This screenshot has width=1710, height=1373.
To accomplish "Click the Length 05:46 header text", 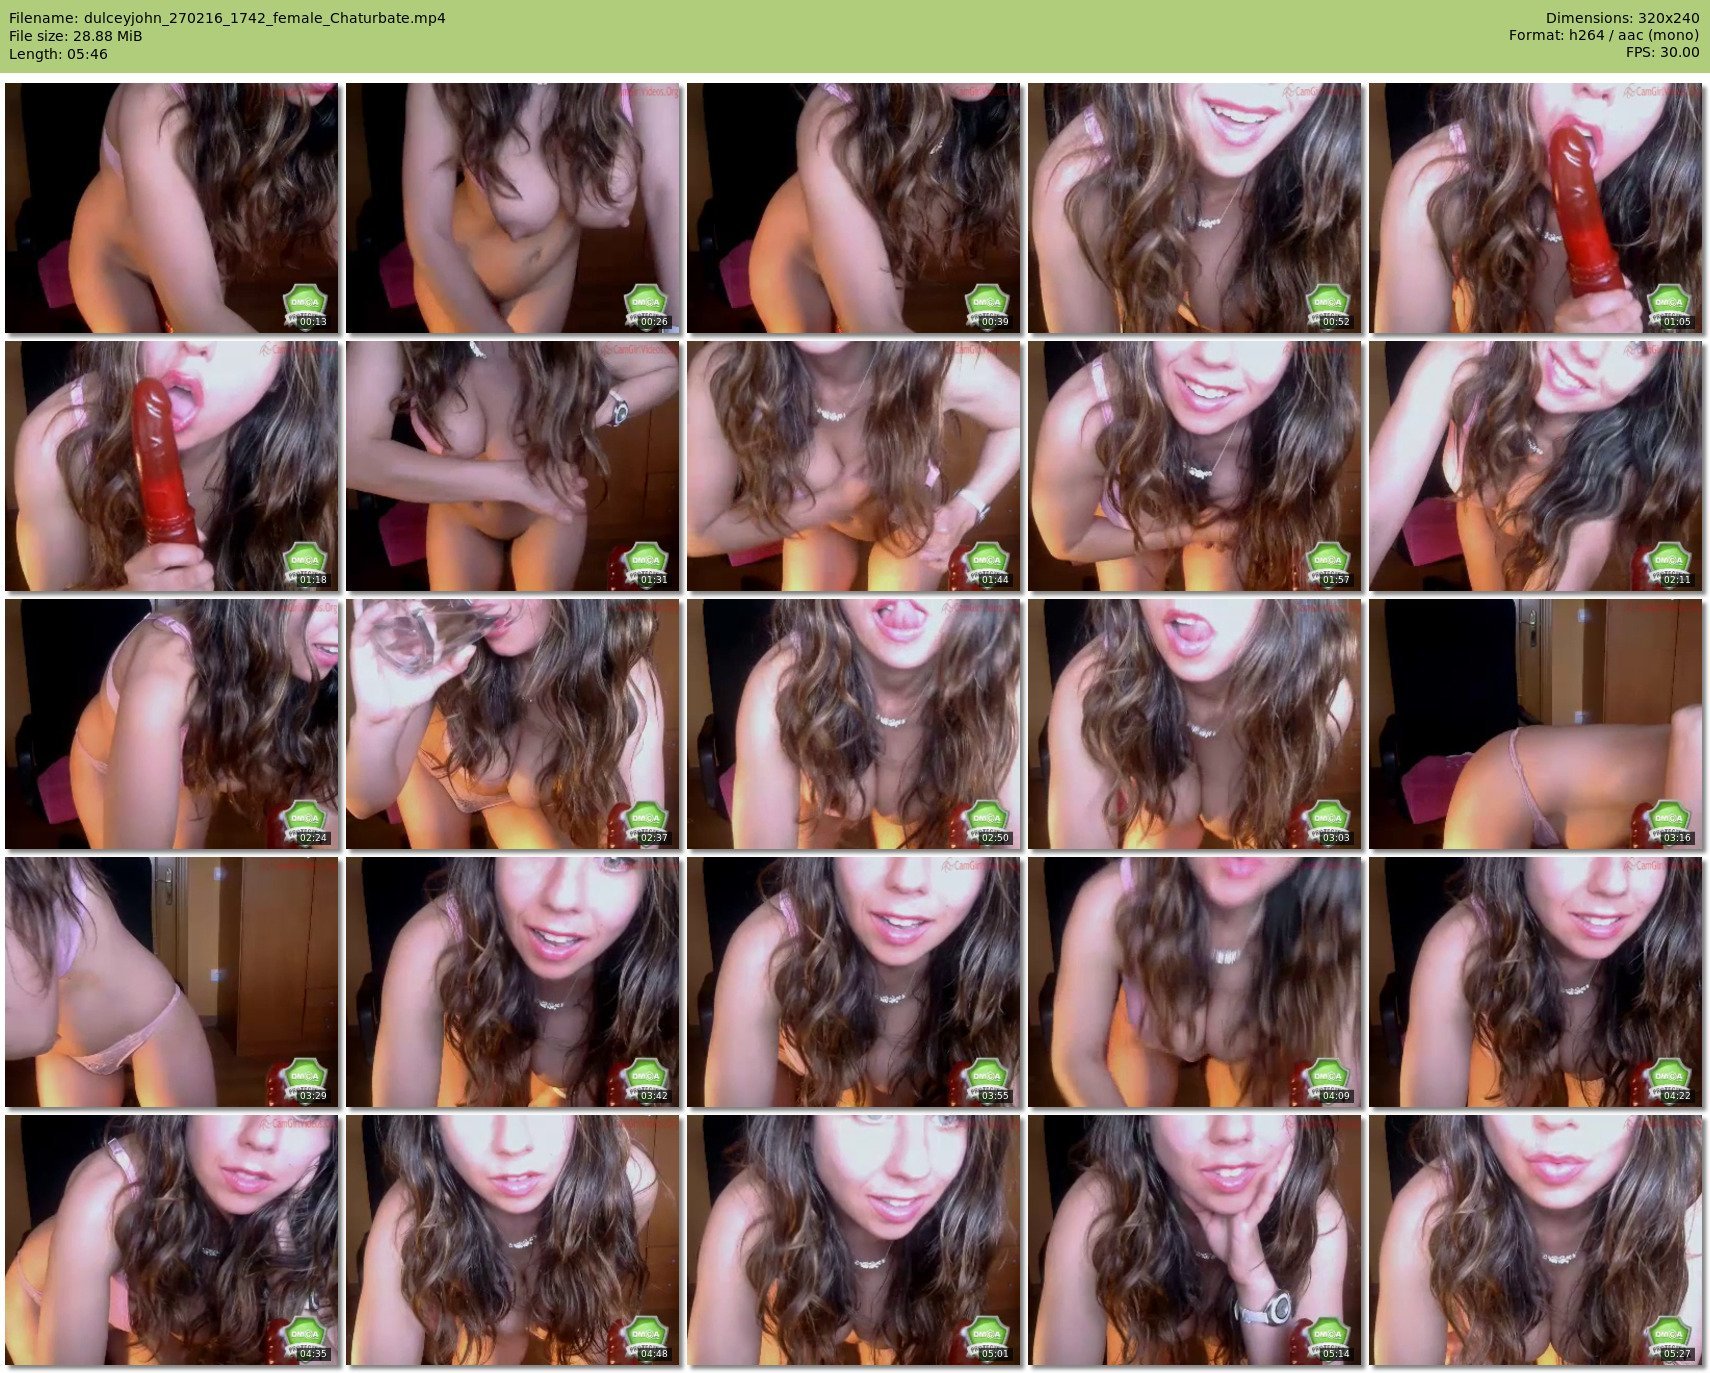I will 58,54.
